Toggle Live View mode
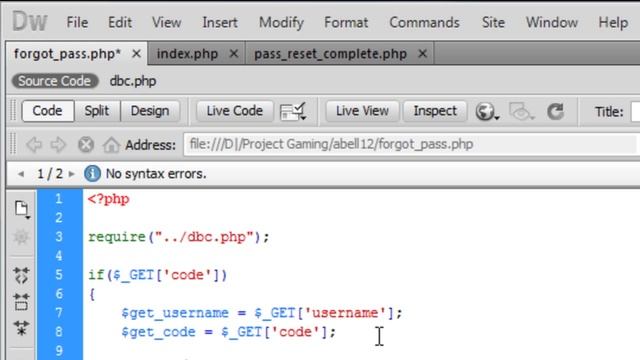This screenshot has width=640, height=360. pyautogui.click(x=362, y=111)
